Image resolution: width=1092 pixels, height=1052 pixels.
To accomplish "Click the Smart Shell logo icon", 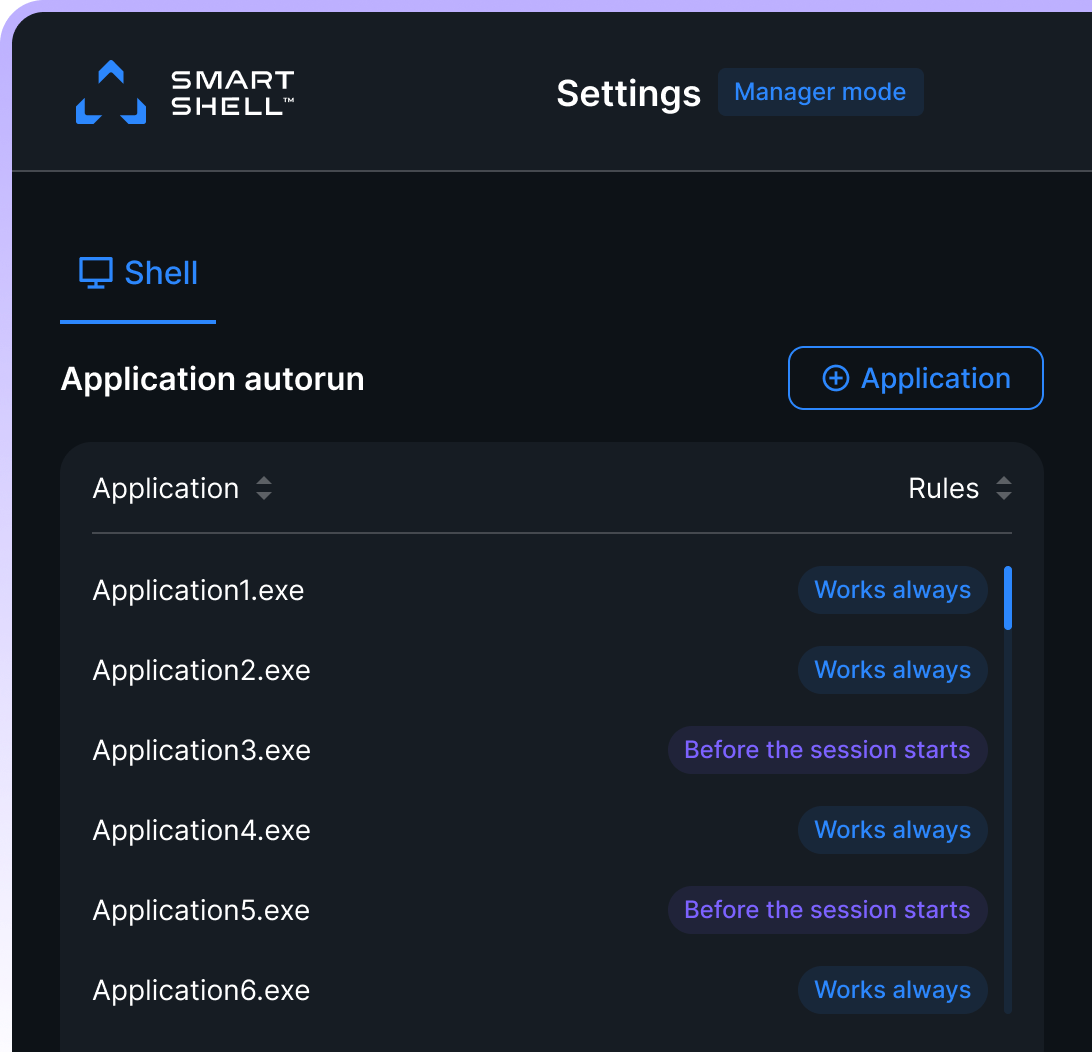I will (x=111, y=93).
